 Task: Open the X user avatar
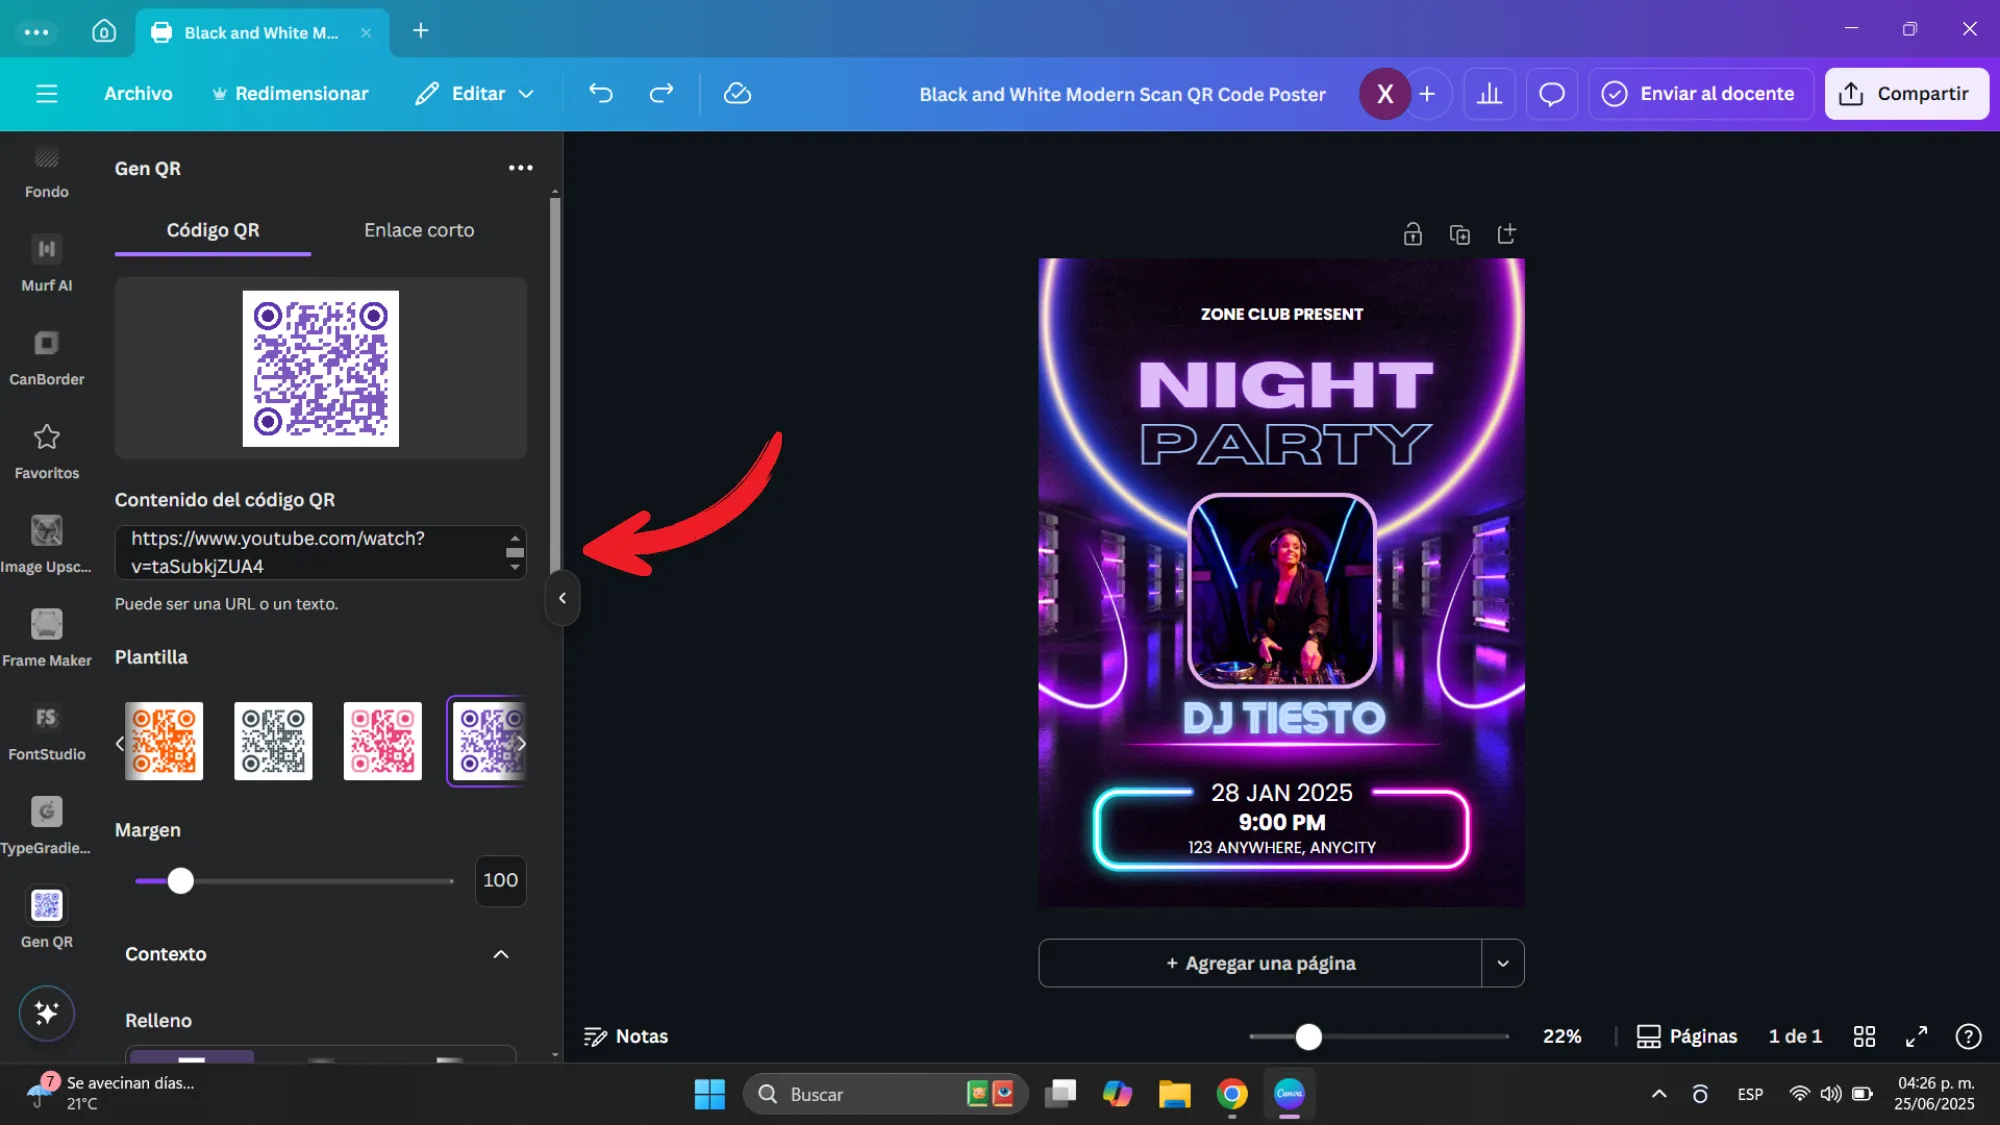[1384, 93]
